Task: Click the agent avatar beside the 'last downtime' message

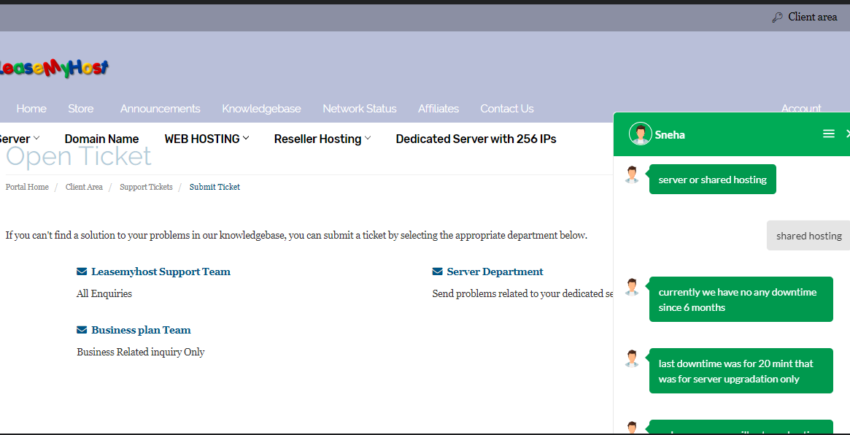Action: tap(632, 359)
